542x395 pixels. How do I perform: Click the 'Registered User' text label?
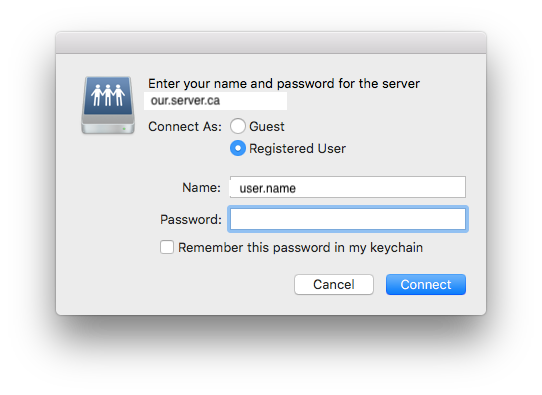pyautogui.click(x=297, y=149)
